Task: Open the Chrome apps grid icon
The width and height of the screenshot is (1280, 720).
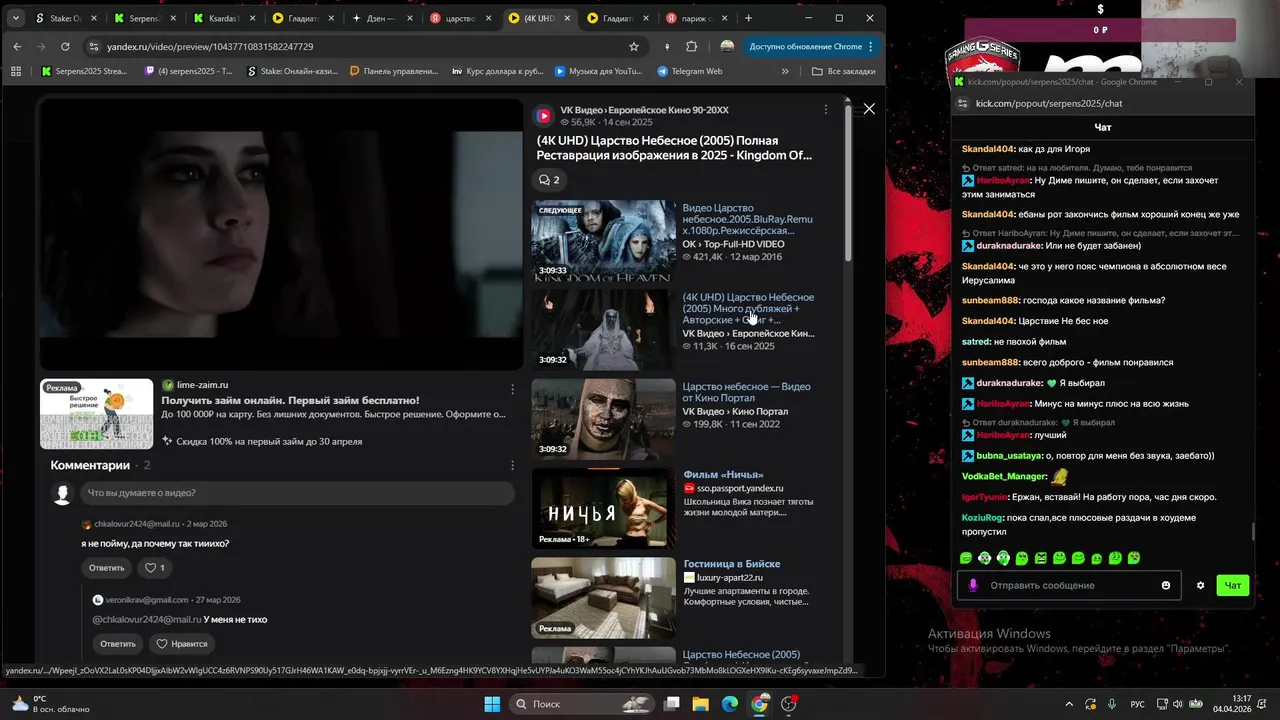Action: (x=16, y=71)
